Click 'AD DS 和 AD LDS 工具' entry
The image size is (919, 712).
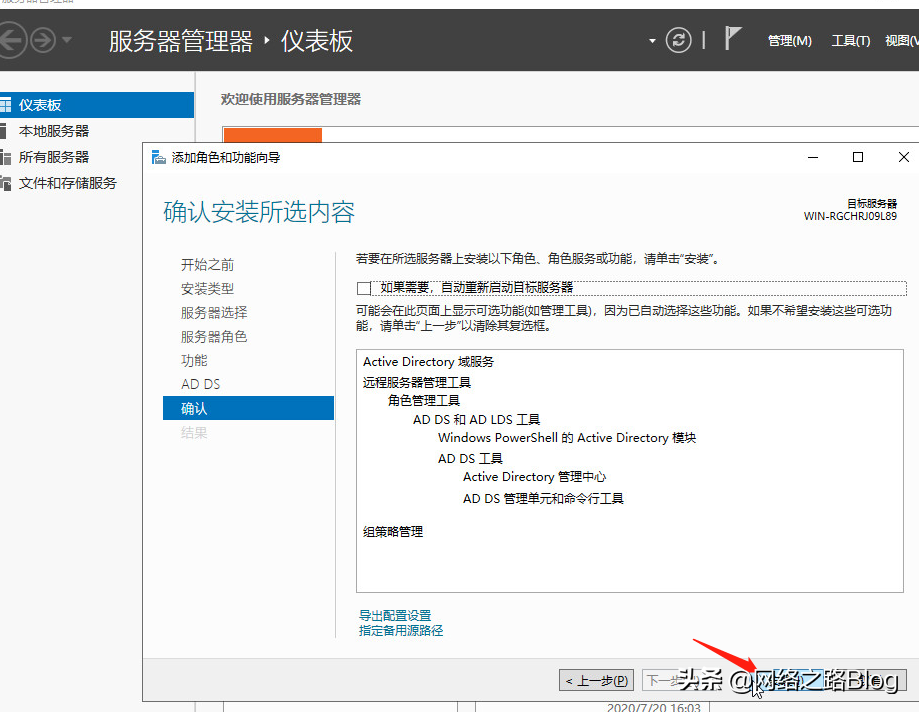476,420
